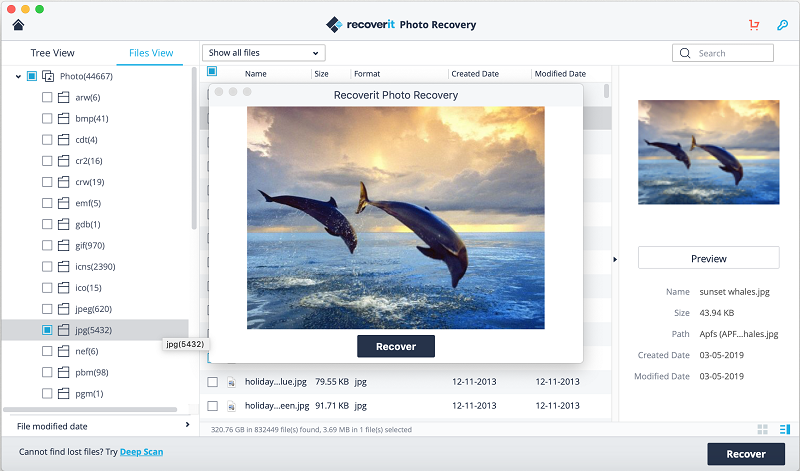
Task: Click the pgm folder icon
Action: [x=63, y=394]
